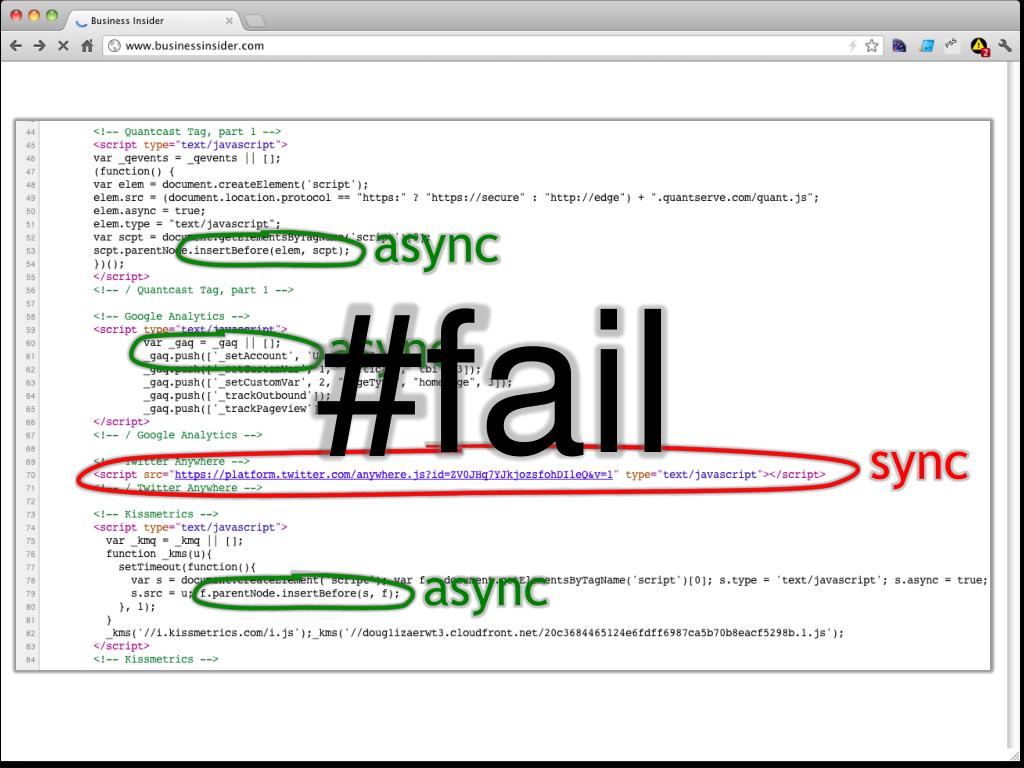Screen dimensions: 1024x768
Task: Stop loading the page
Action: coord(63,46)
